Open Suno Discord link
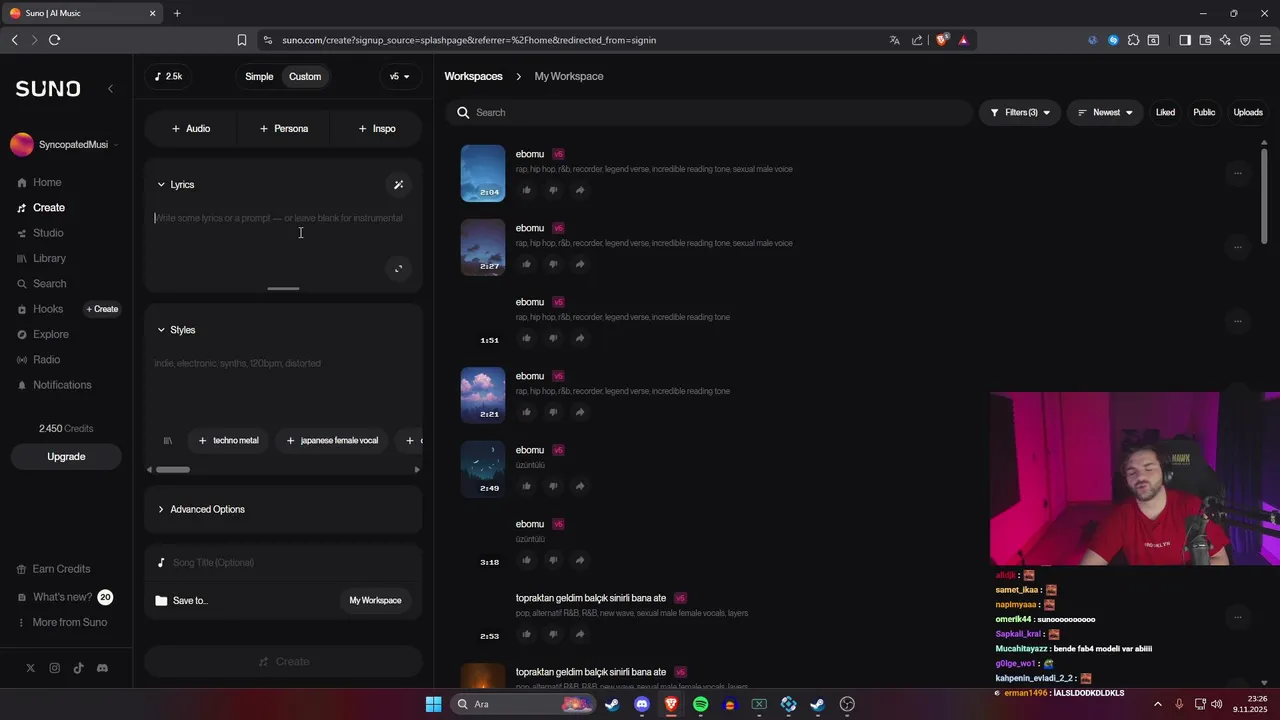This screenshot has width=1280, height=720. point(102,668)
